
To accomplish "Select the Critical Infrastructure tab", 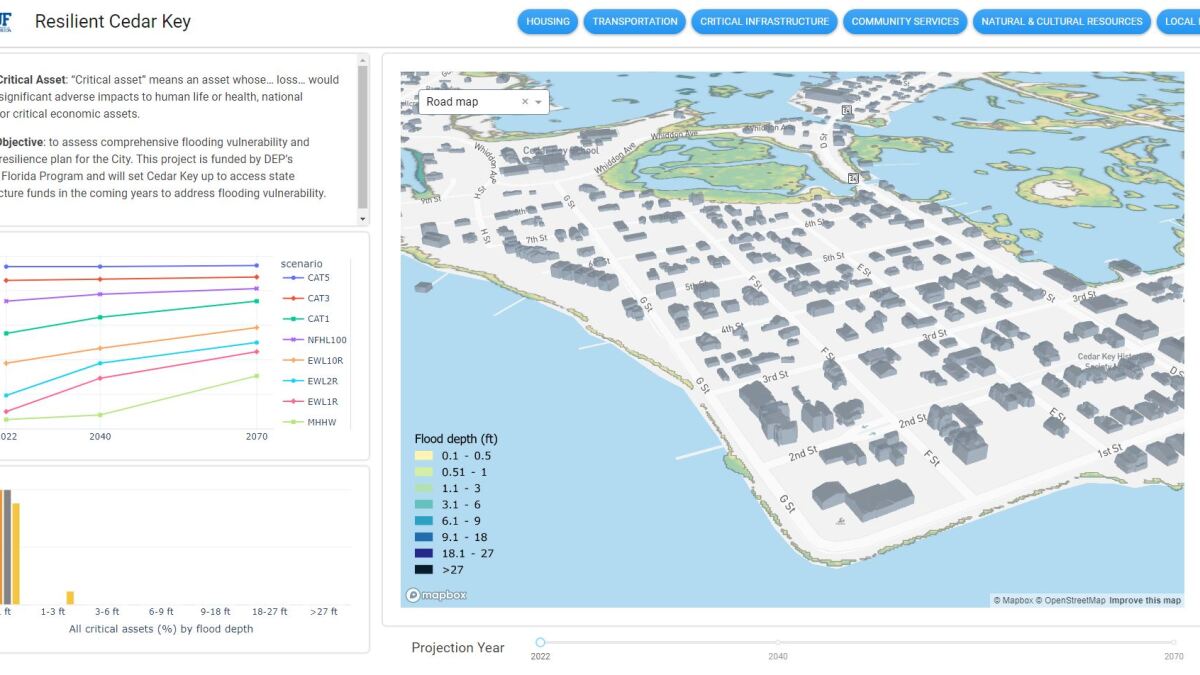I will tap(764, 21).
